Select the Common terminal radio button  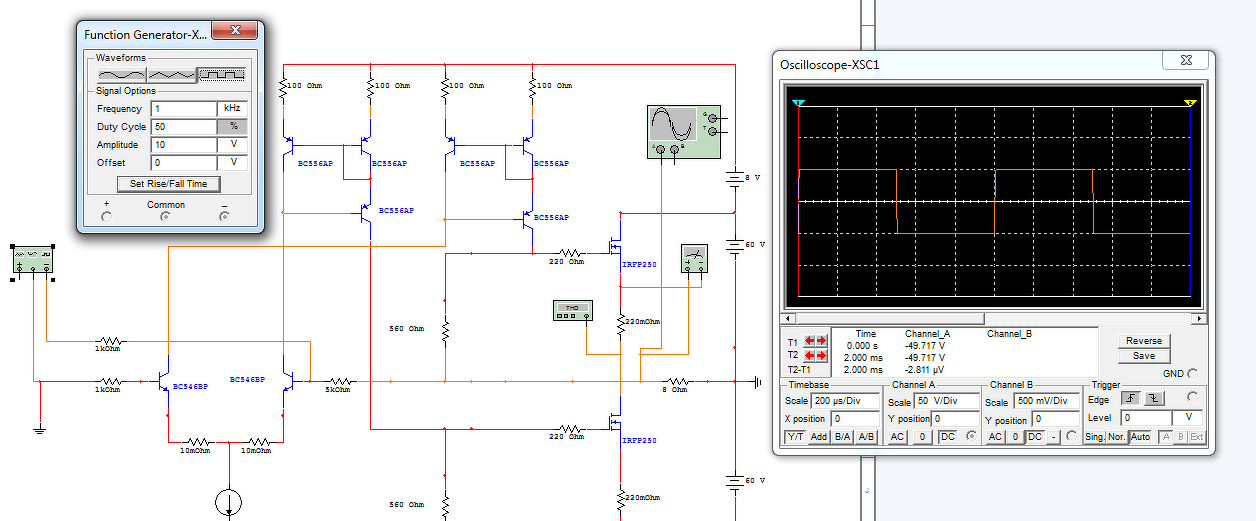click(165, 217)
